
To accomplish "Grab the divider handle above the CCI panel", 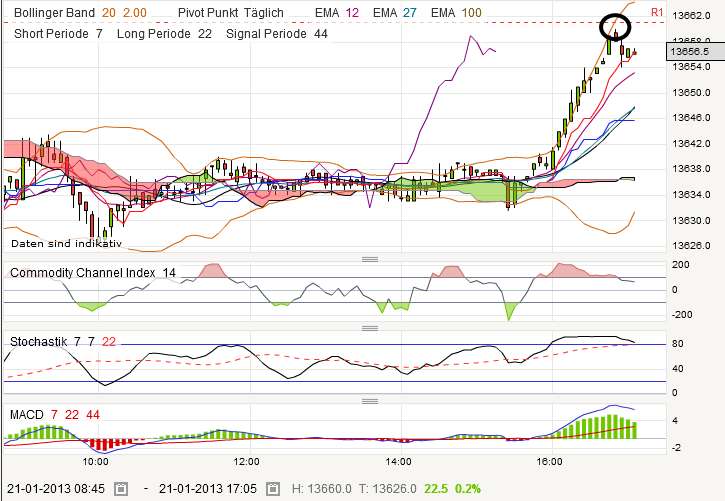I will tap(370, 259).
